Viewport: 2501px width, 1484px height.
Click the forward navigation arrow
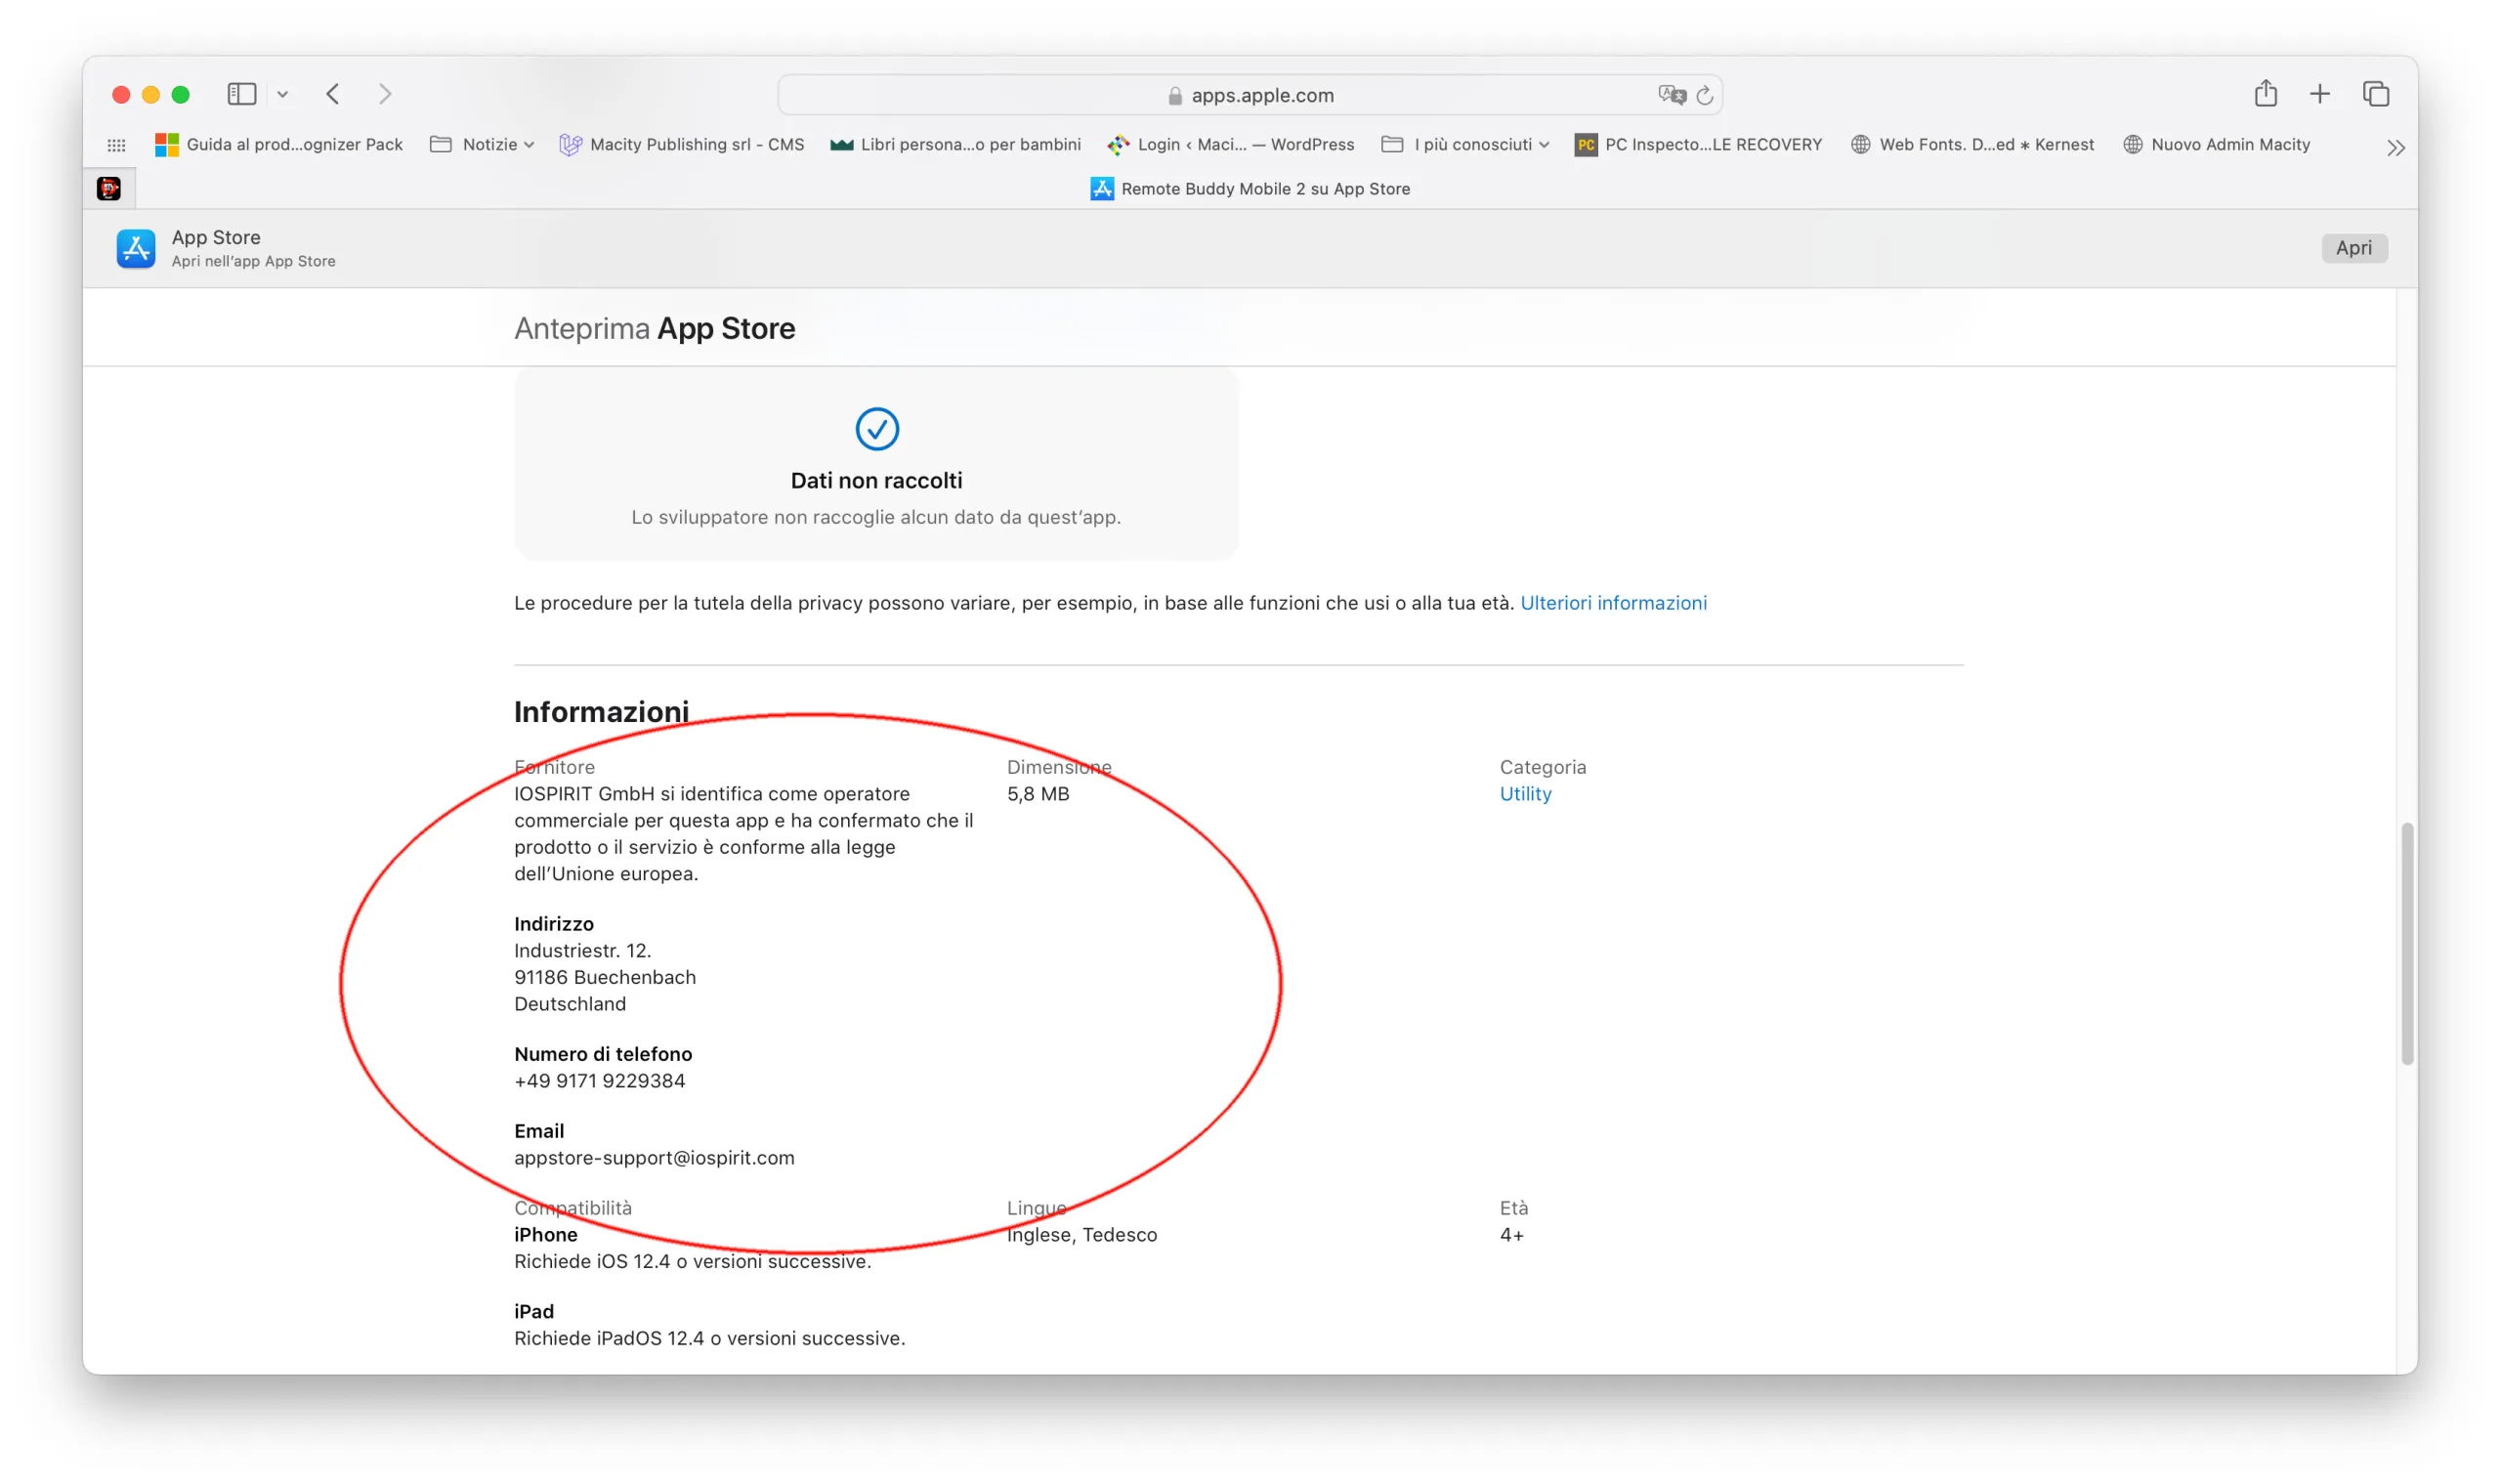[385, 94]
